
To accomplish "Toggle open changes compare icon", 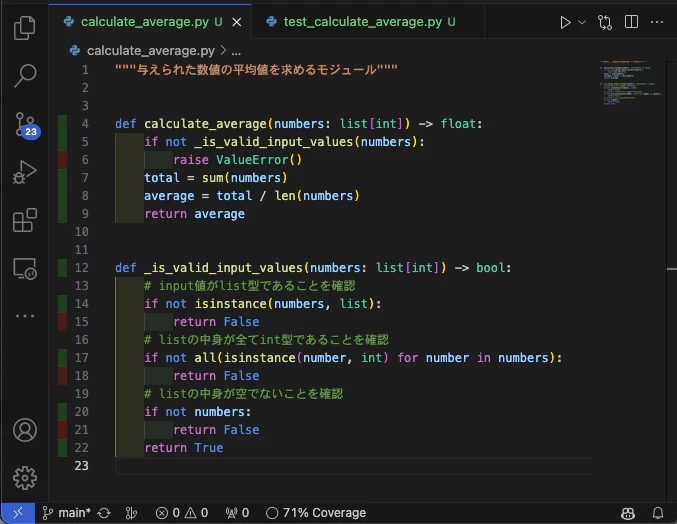I will (x=604, y=22).
